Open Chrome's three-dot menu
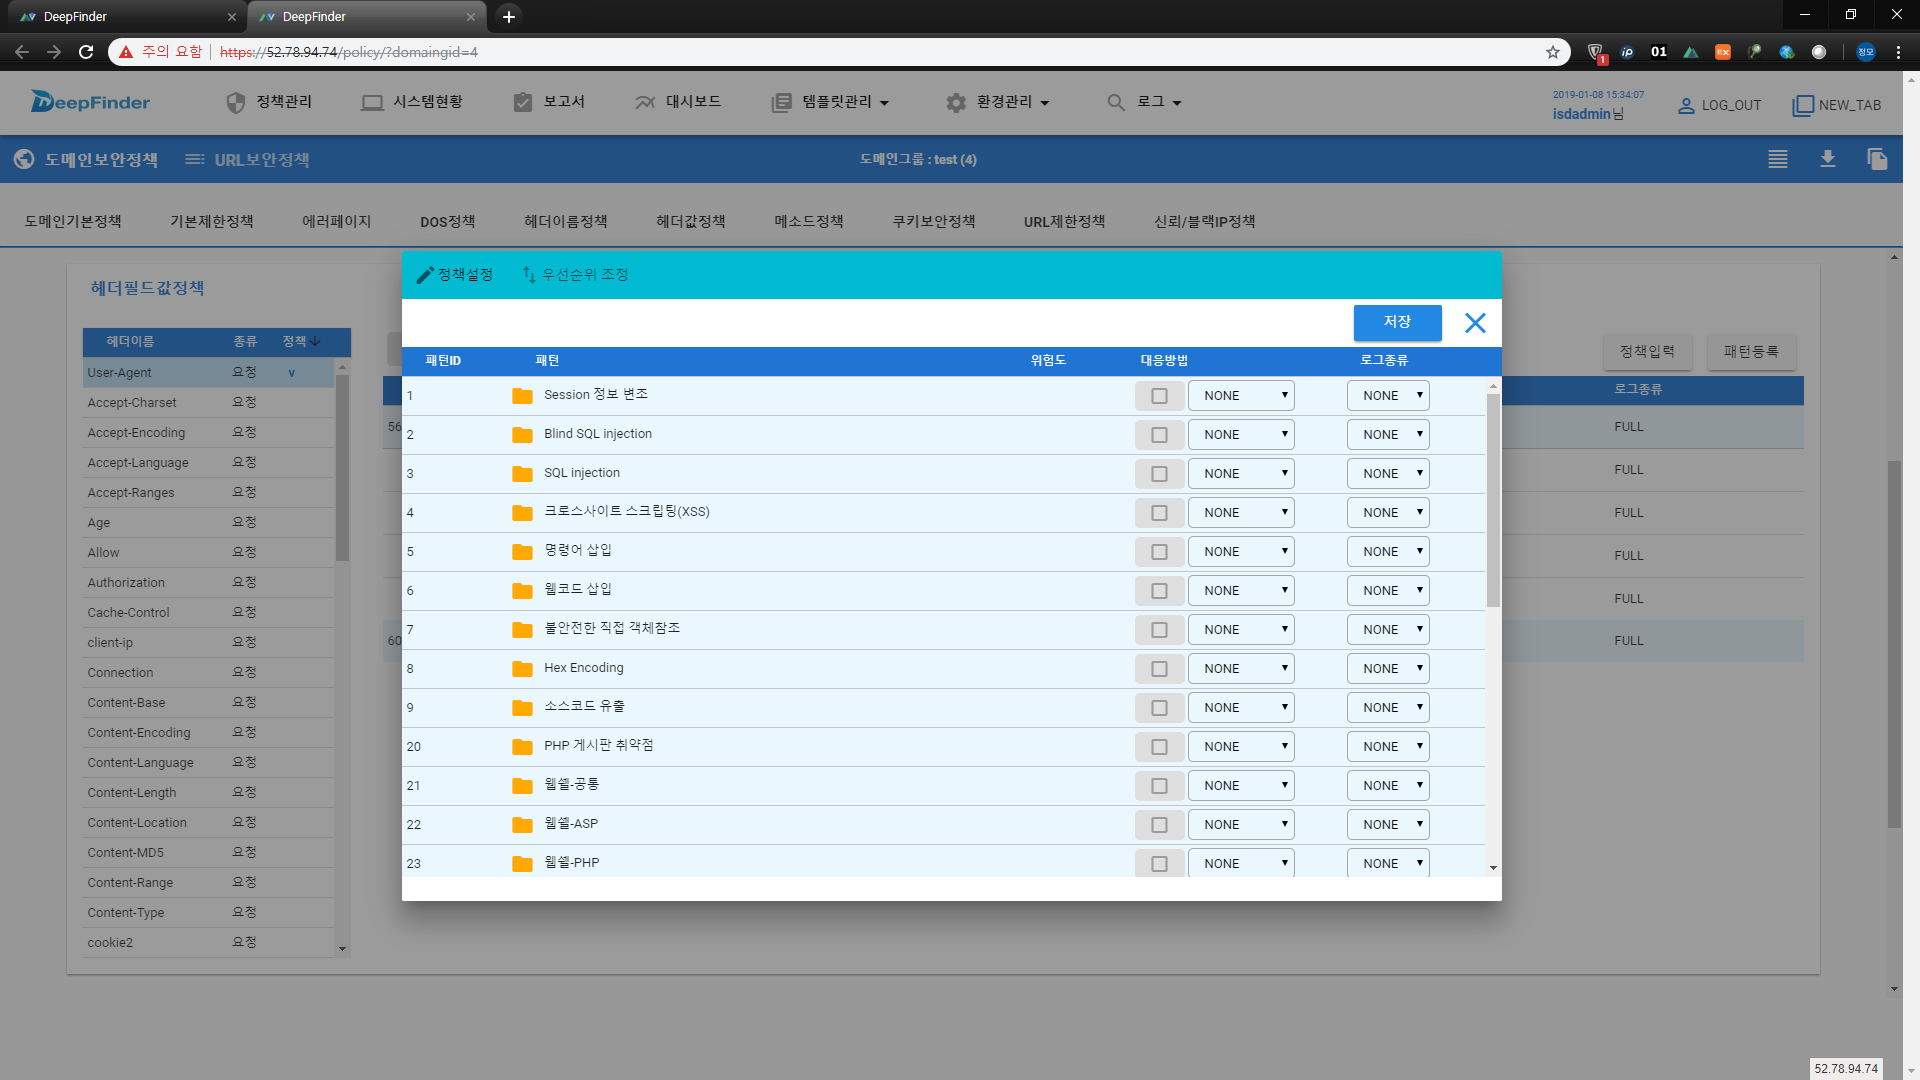This screenshot has height=1080, width=1920. tap(1898, 52)
